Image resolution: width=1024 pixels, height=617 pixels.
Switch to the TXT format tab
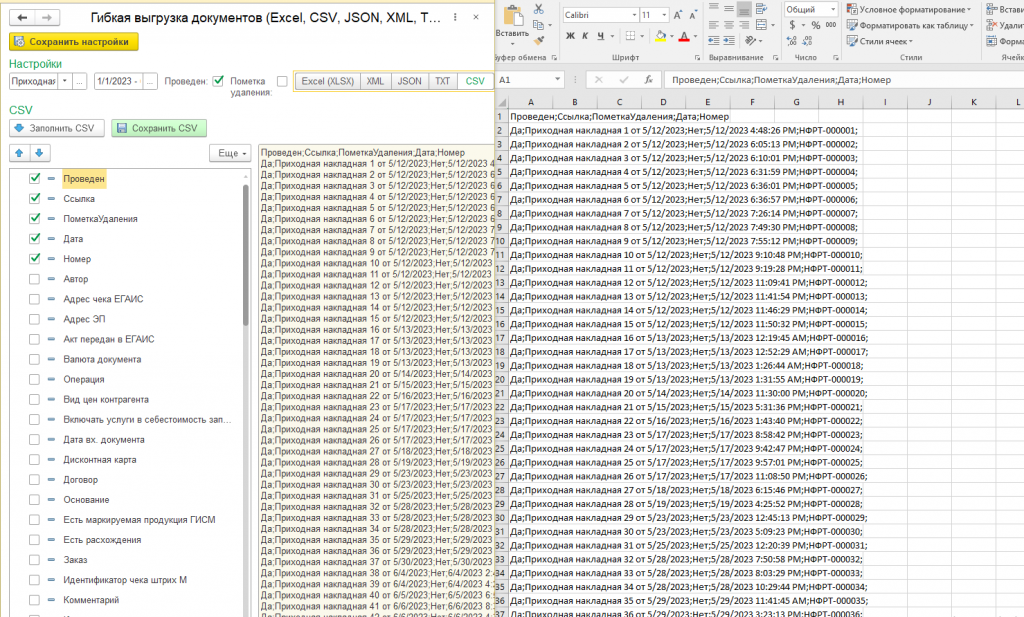[443, 81]
